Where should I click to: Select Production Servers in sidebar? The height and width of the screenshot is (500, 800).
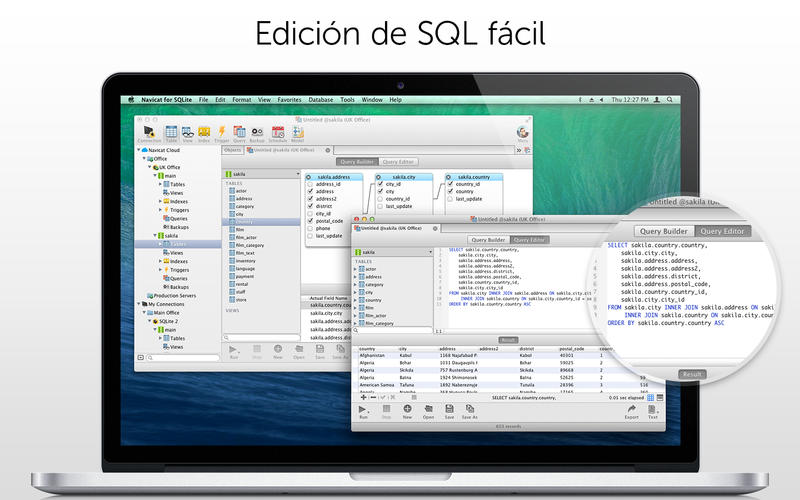[171, 295]
